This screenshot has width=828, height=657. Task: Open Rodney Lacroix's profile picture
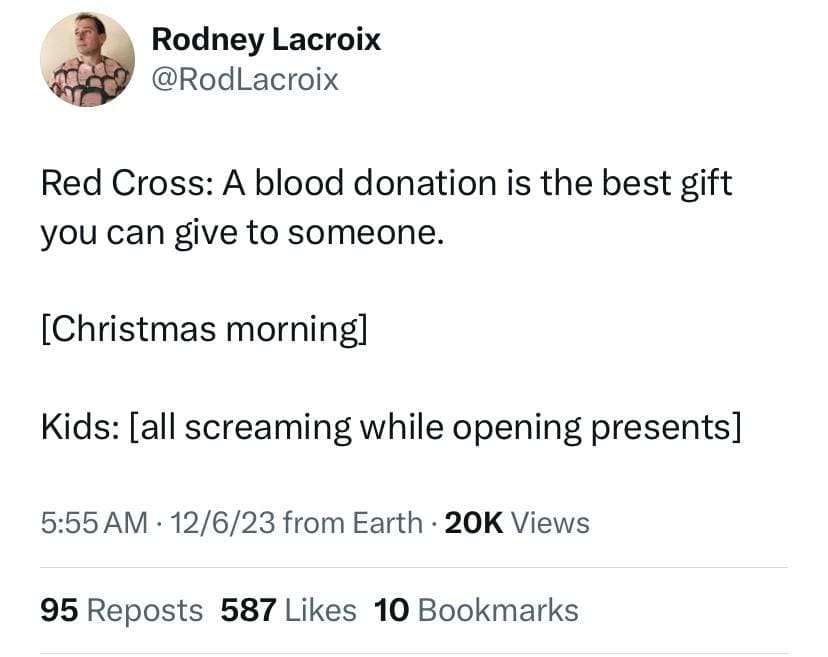[87, 59]
